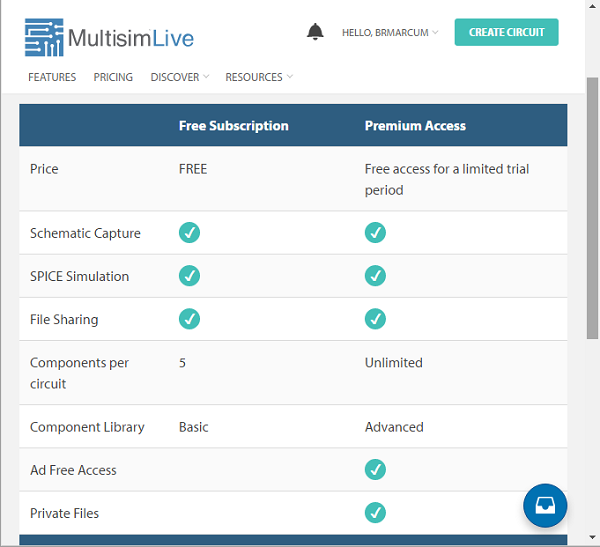
Task: Click the scrollbar down arrow
Action: coord(592,537)
